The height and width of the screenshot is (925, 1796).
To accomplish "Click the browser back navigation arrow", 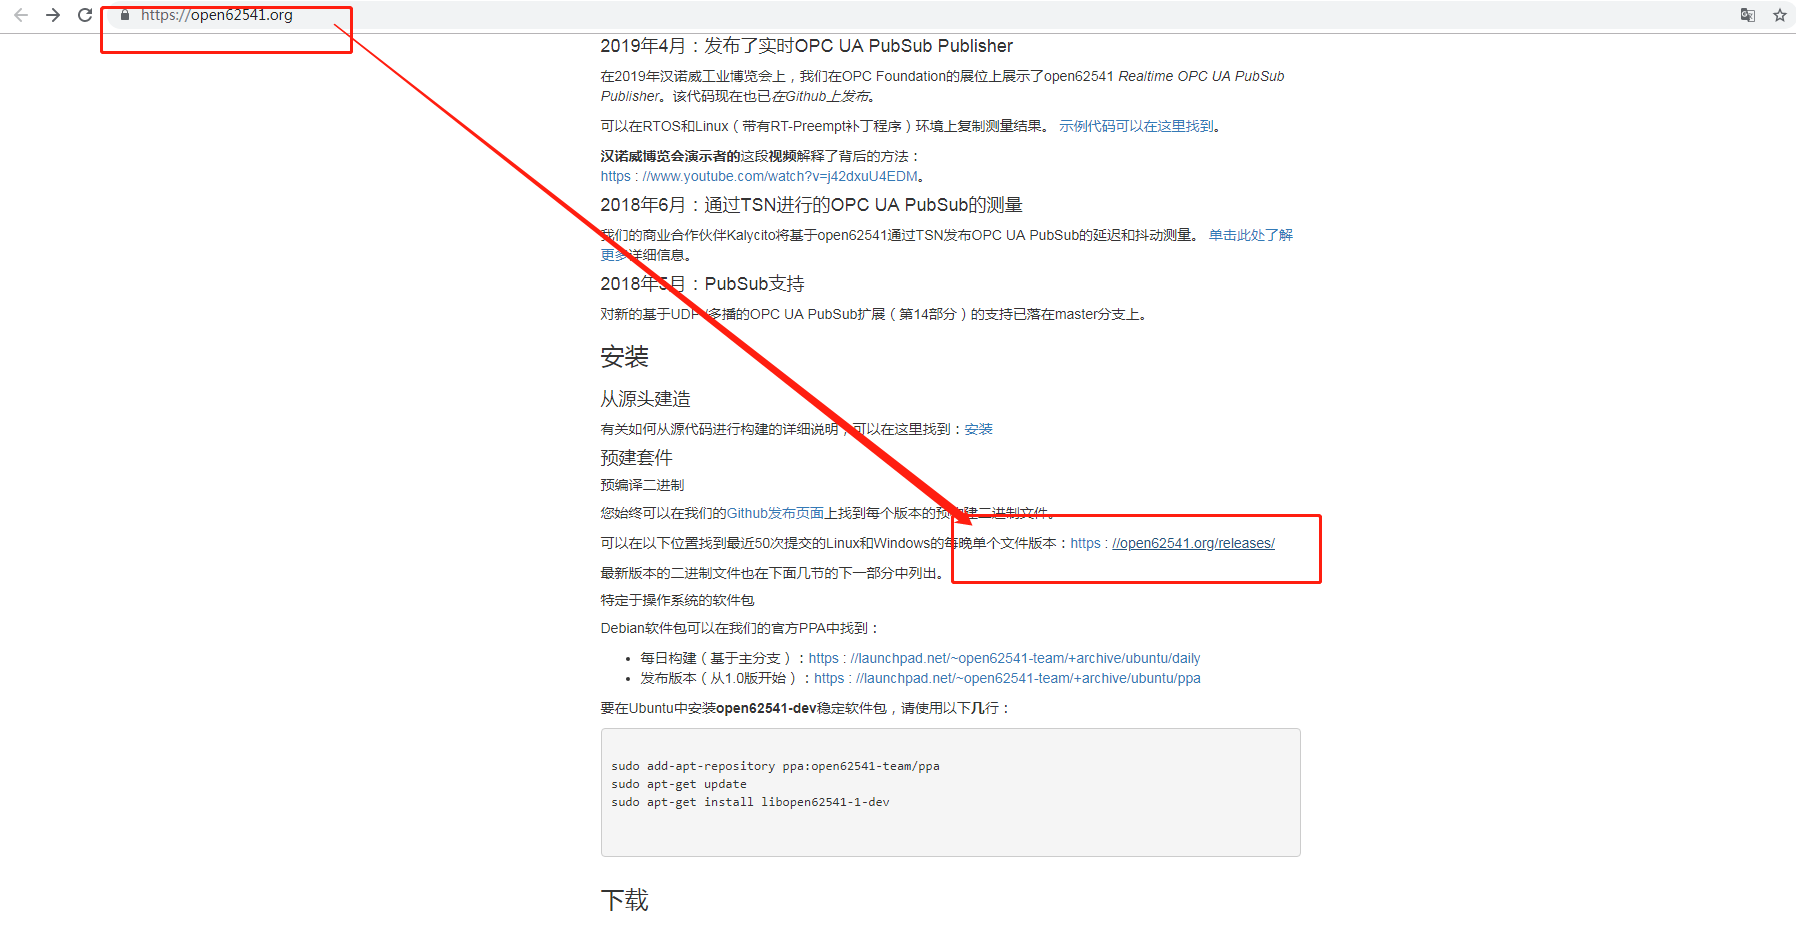I will coord(20,15).
